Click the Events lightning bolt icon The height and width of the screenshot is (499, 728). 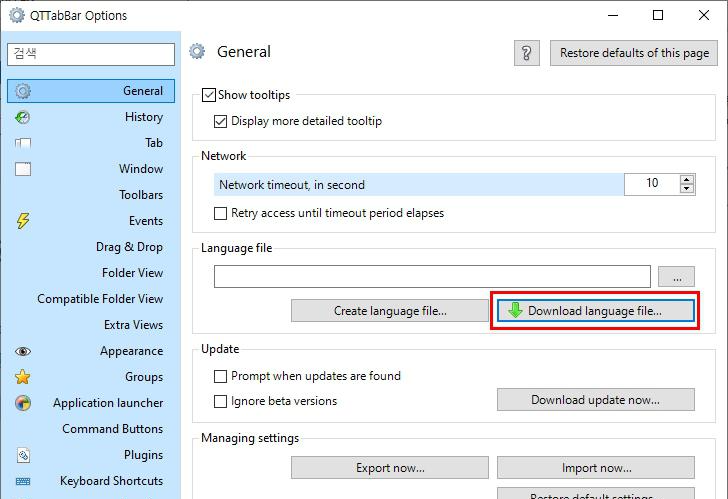point(23,221)
